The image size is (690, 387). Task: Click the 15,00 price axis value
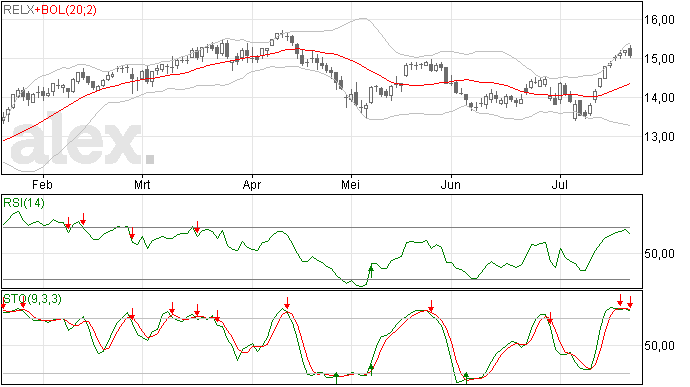tap(659, 59)
